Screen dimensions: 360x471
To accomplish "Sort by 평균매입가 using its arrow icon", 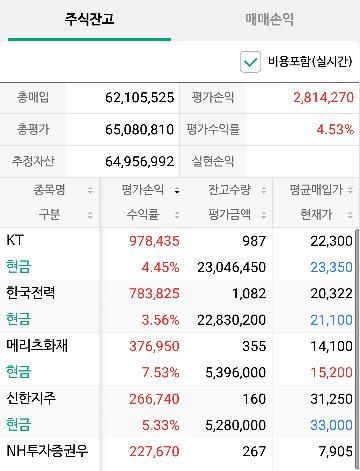I will [350, 190].
